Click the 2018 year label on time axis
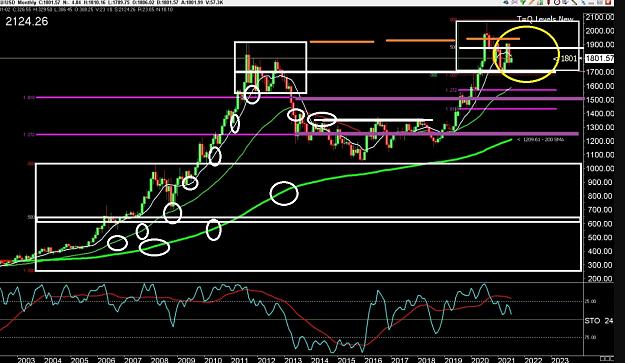Viewport: 625px width, 363px height. tap(426, 360)
